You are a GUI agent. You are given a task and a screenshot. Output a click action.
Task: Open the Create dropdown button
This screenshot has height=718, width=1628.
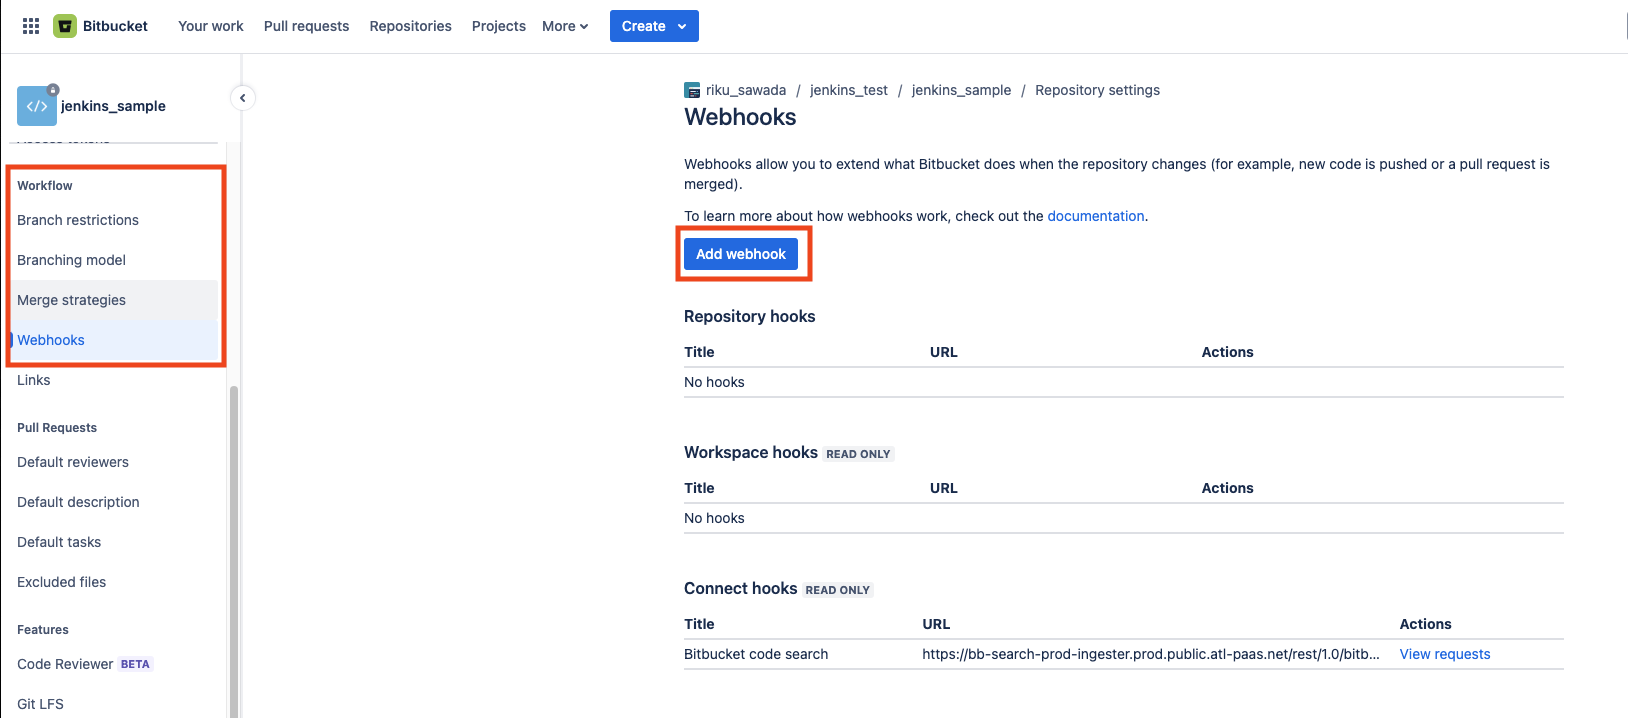click(x=654, y=26)
